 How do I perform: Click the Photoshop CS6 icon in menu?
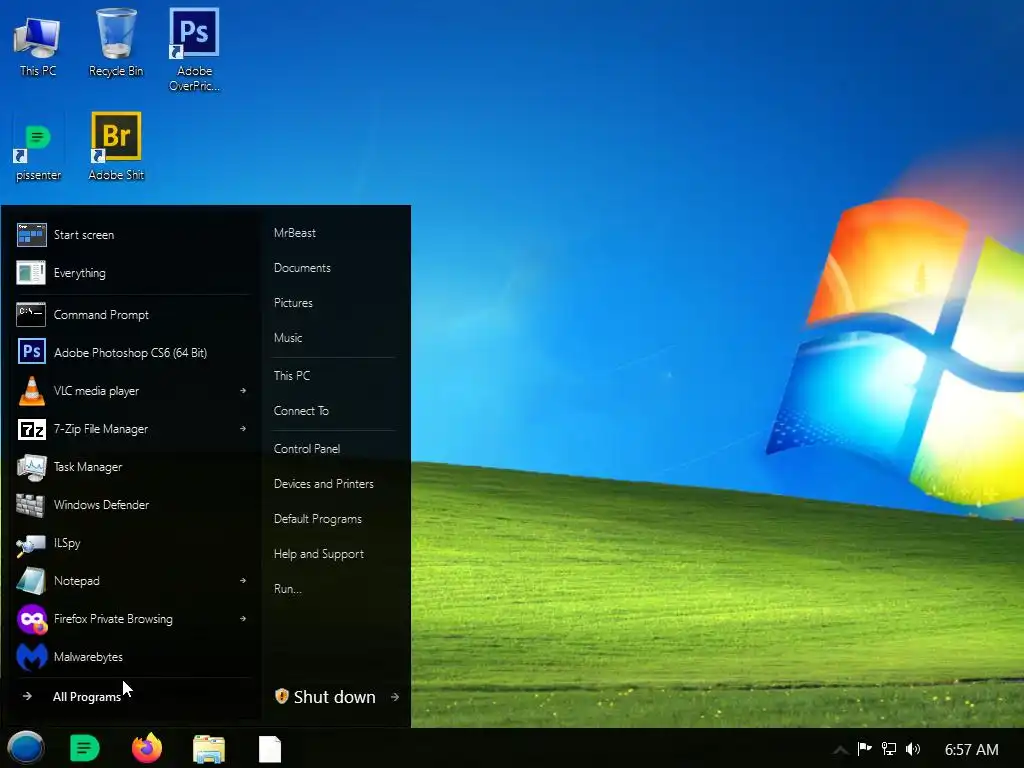pyautogui.click(x=31, y=353)
